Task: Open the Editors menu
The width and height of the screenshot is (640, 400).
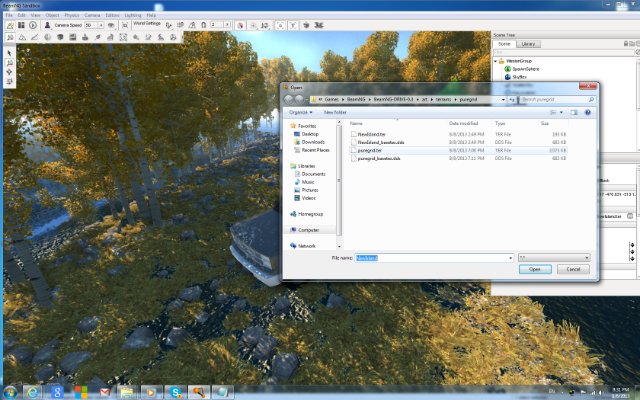Action: pyautogui.click(x=113, y=15)
